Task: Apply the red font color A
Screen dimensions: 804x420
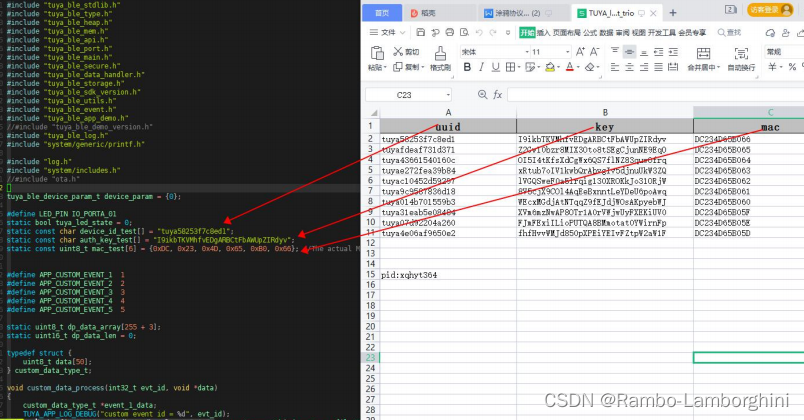Action: pos(570,67)
